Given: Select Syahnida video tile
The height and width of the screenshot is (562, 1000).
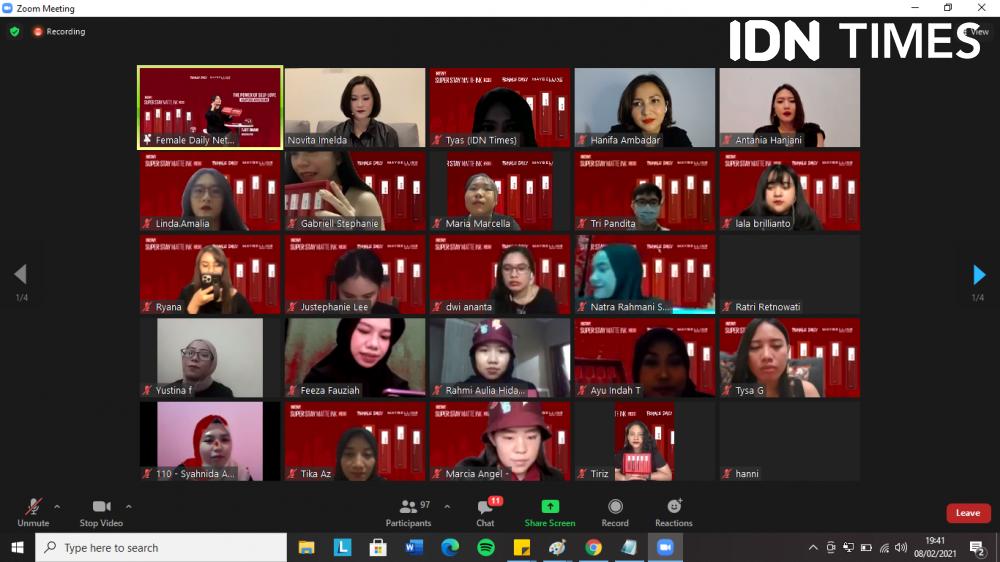Looking at the screenshot, I should [x=210, y=441].
